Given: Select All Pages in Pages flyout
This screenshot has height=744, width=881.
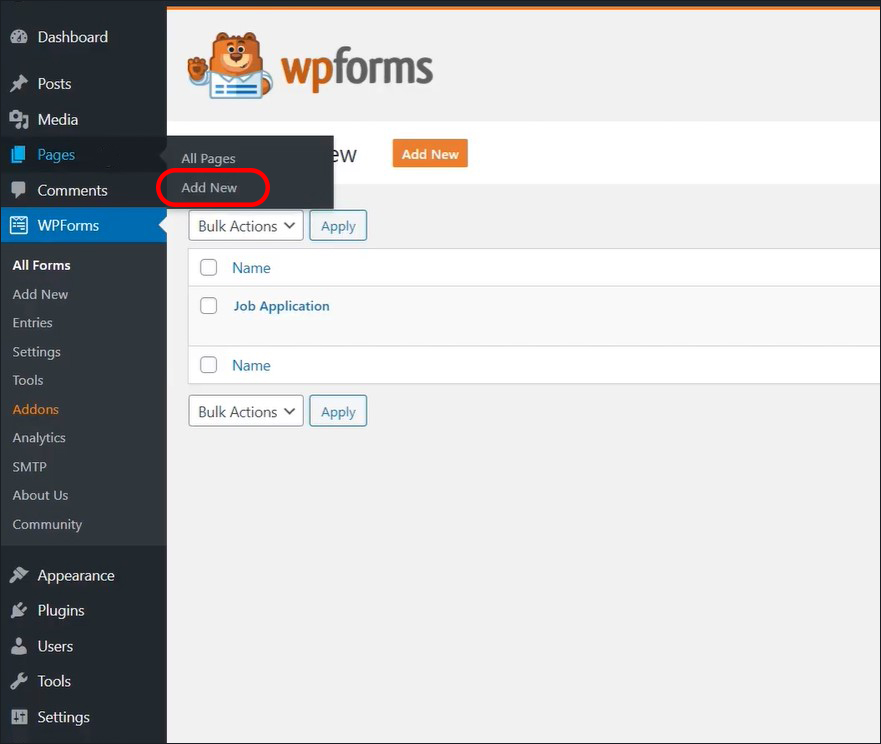Looking at the screenshot, I should [x=208, y=158].
